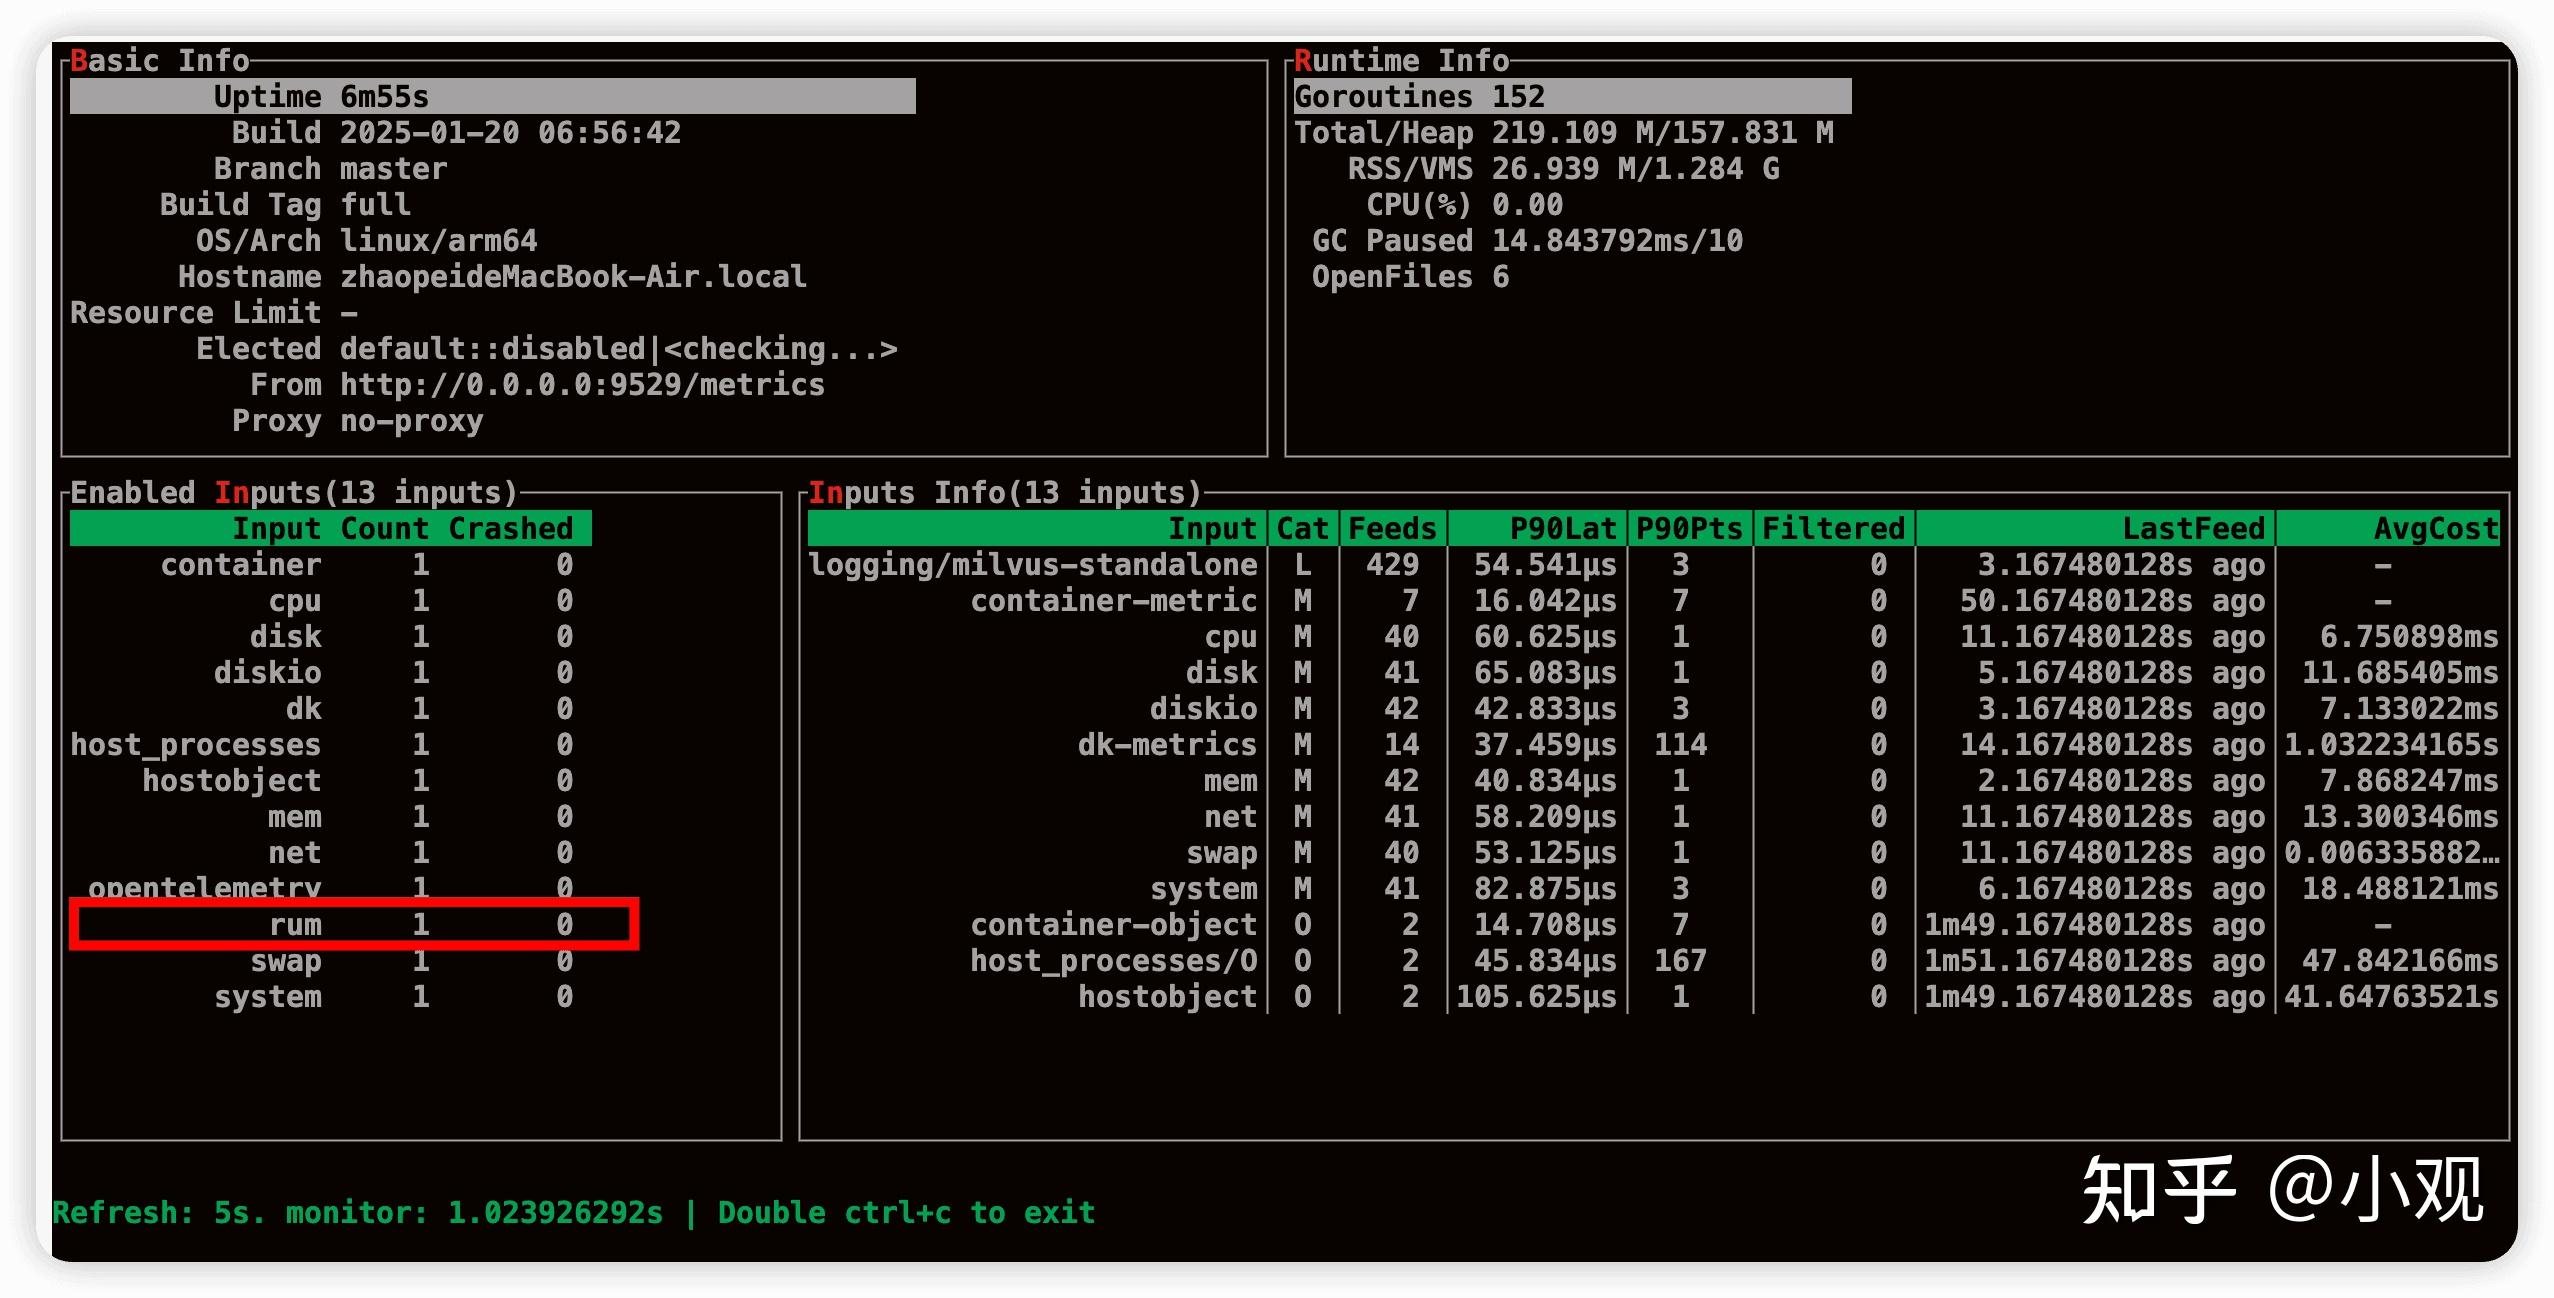Click the opentelemetry input row
Screen dimensions: 2554x1298
(205, 887)
